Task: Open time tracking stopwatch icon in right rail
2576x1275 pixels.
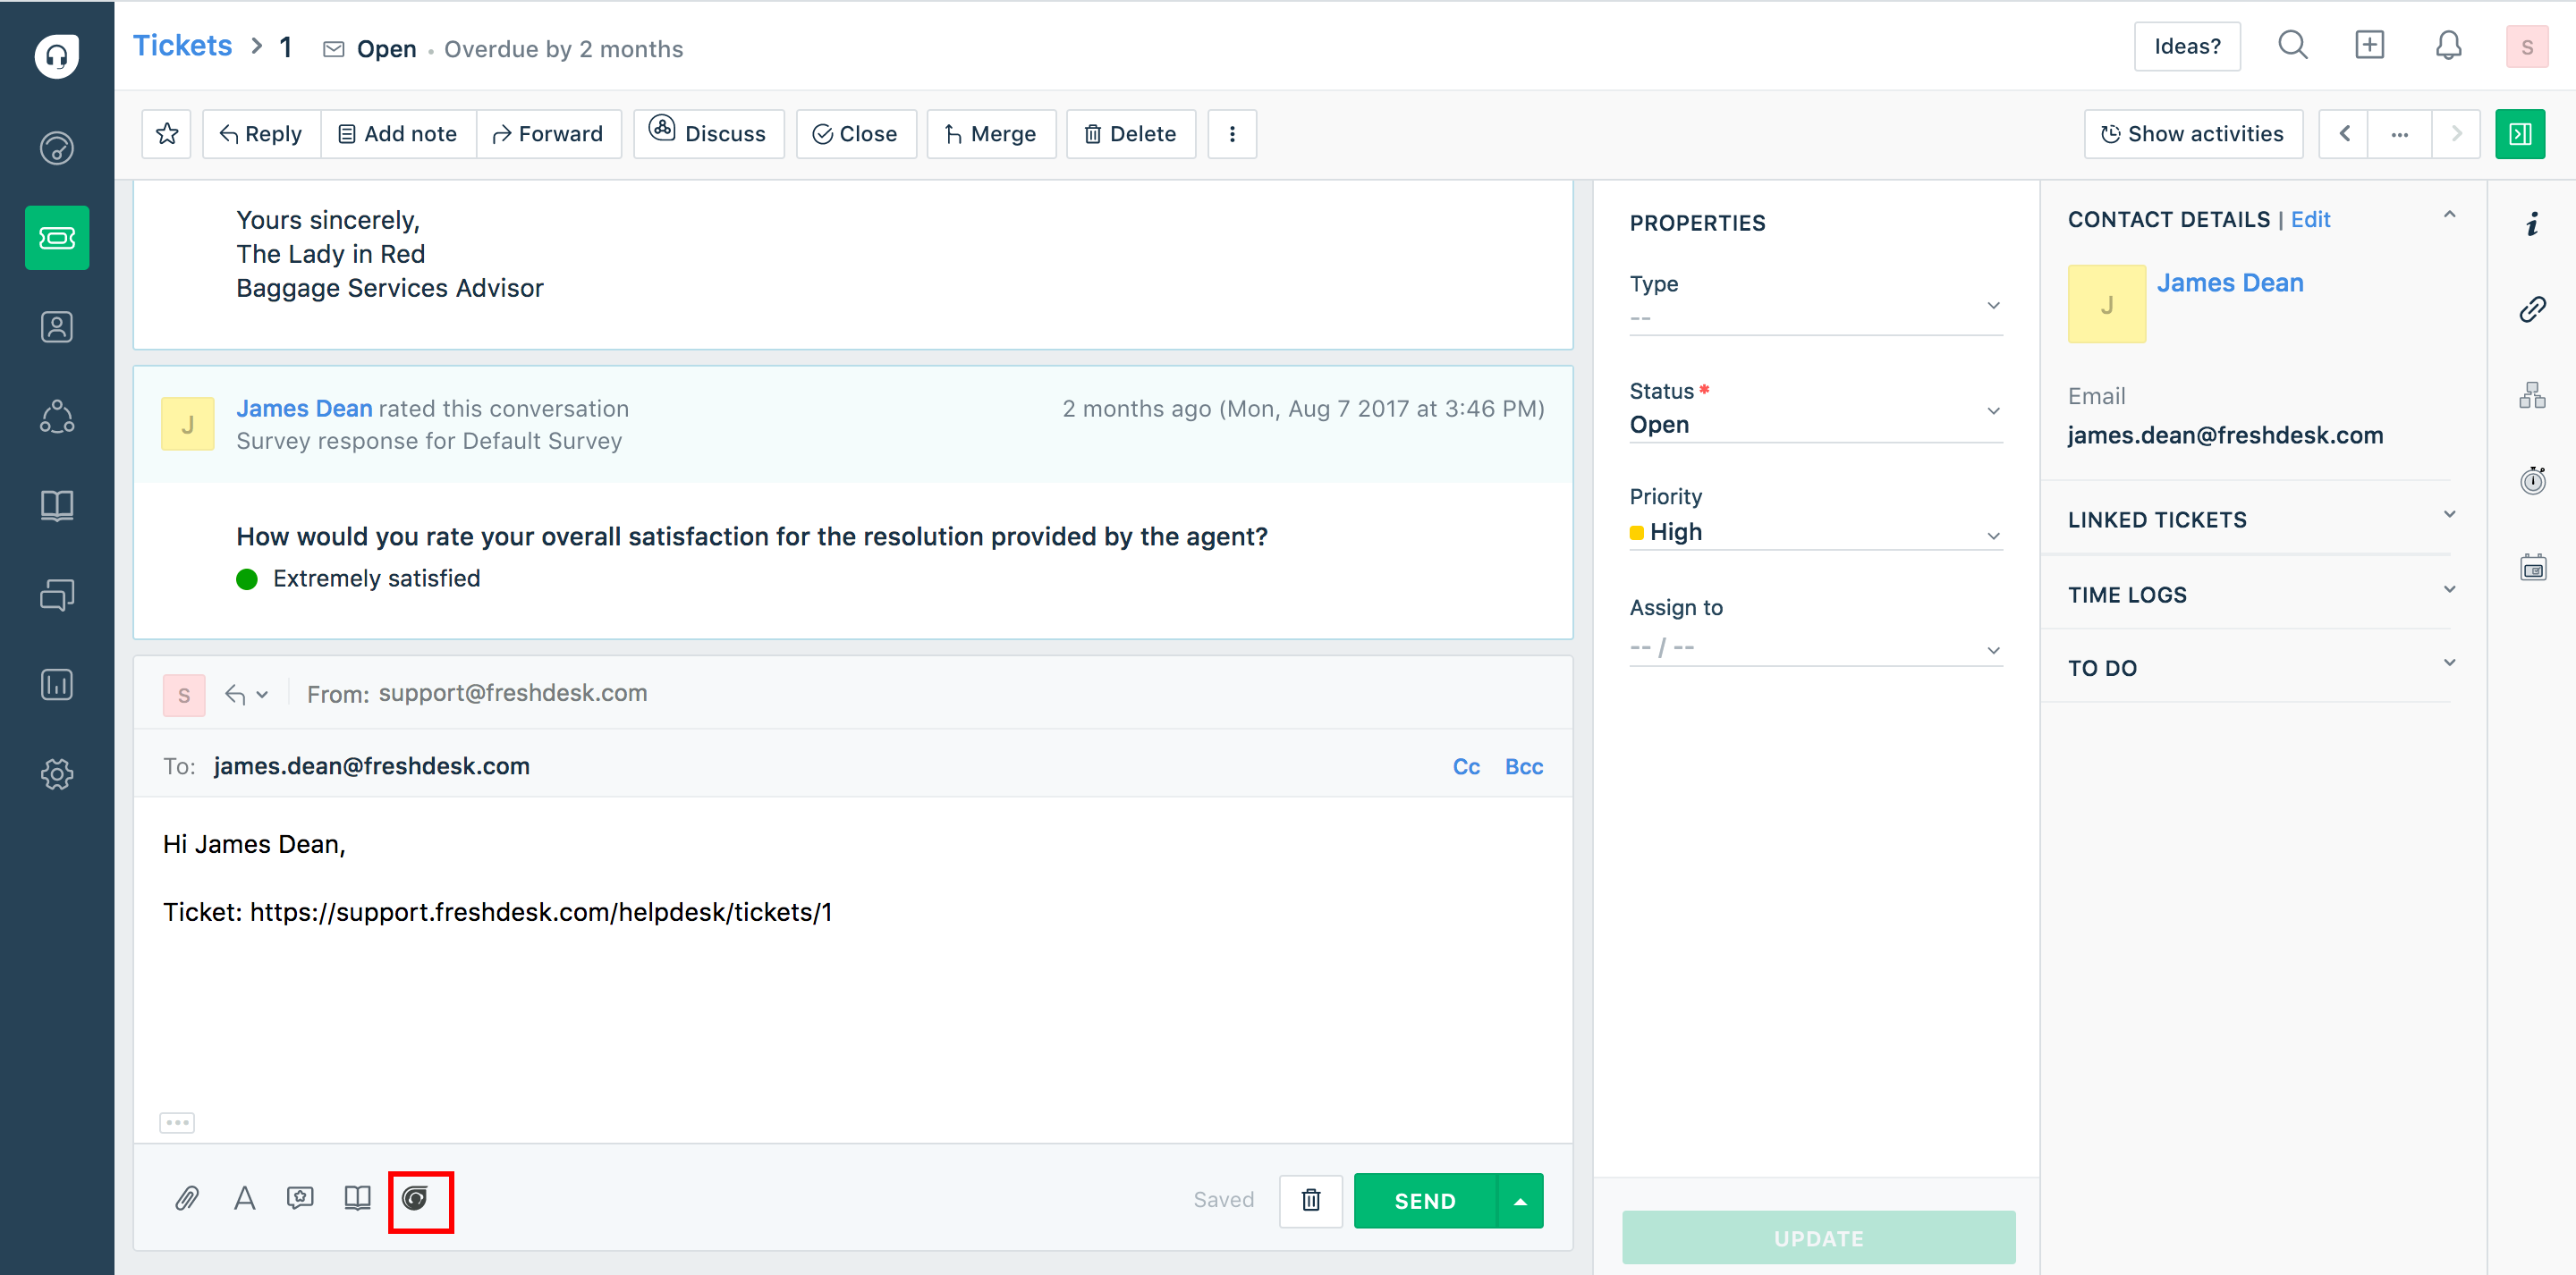Action: [x=2532, y=481]
